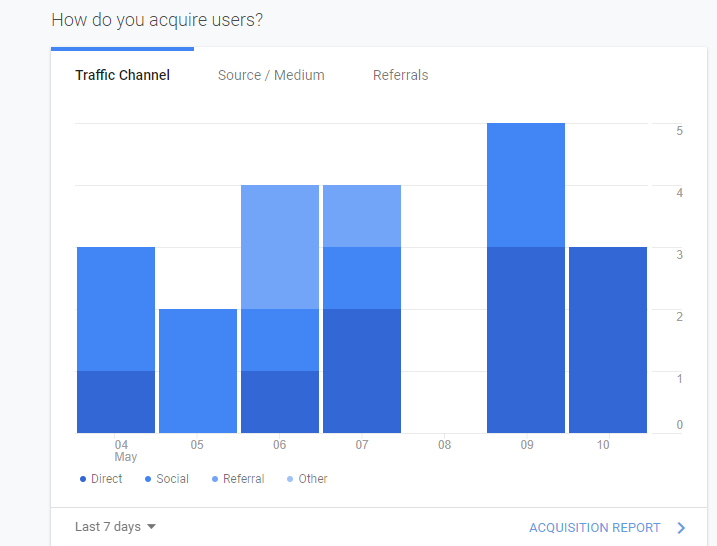This screenshot has height=546, width=717.
Task: Click the Social bar for date 05
Action: click(198, 371)
